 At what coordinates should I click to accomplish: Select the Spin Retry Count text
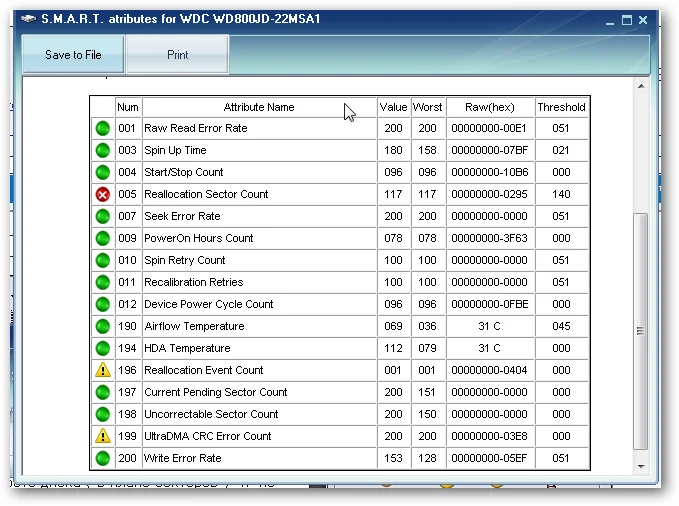(184, 260)
